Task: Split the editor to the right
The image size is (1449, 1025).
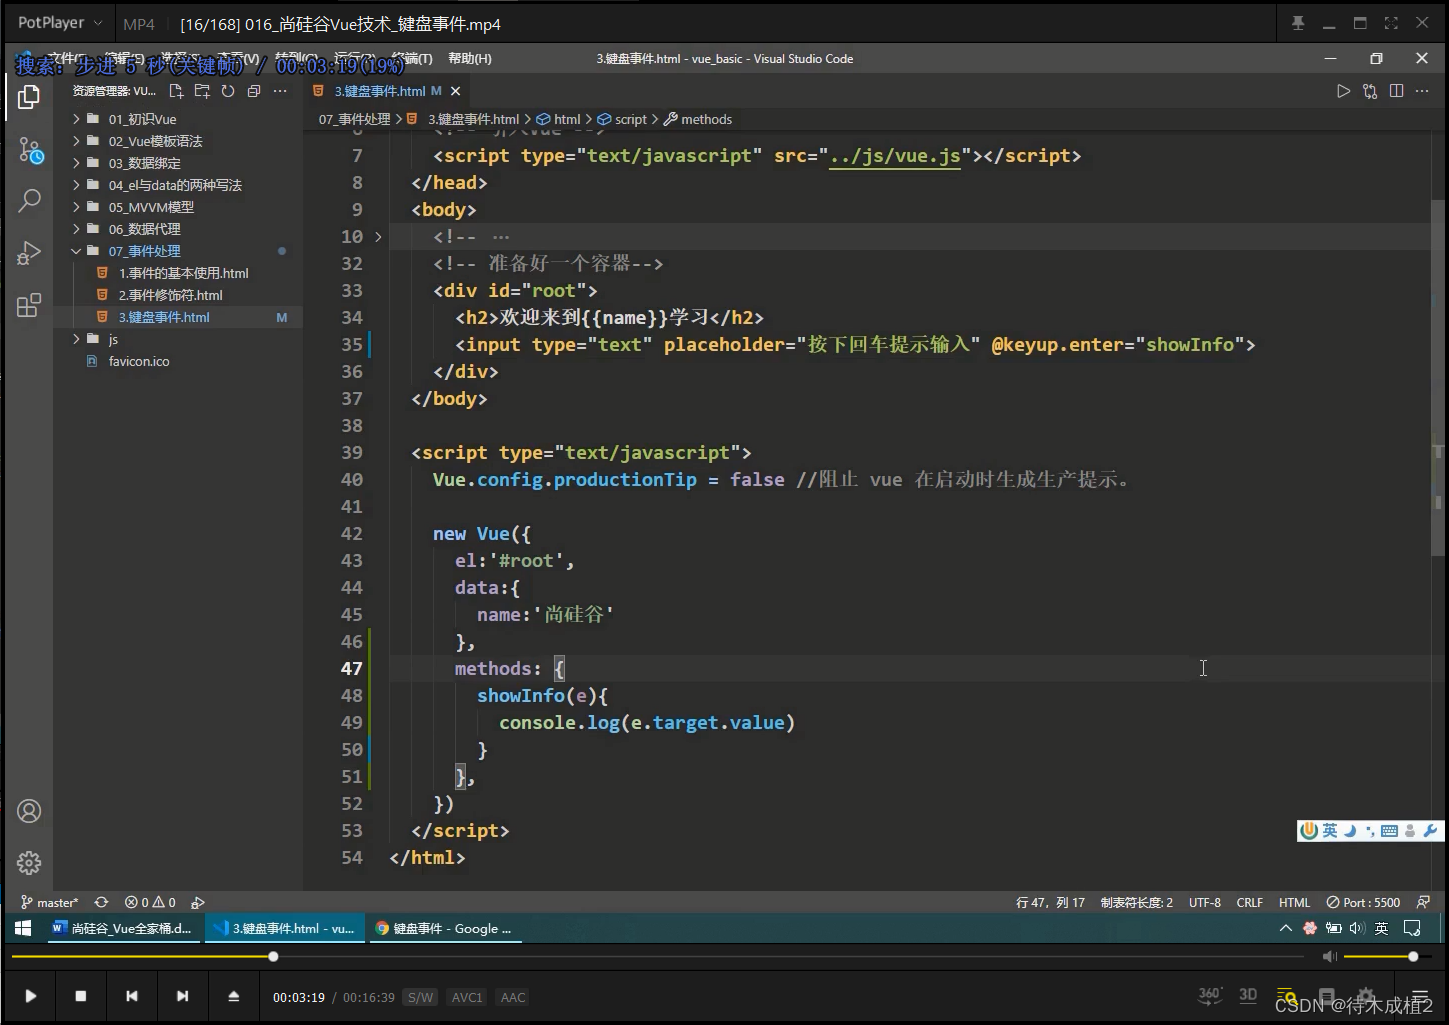Action: point(1396,91)
